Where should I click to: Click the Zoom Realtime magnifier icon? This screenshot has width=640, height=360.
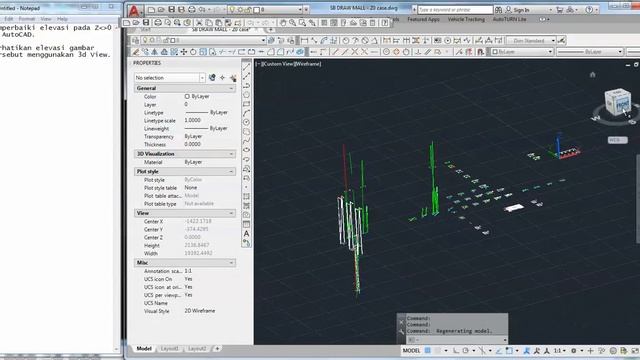click(292, 23)
